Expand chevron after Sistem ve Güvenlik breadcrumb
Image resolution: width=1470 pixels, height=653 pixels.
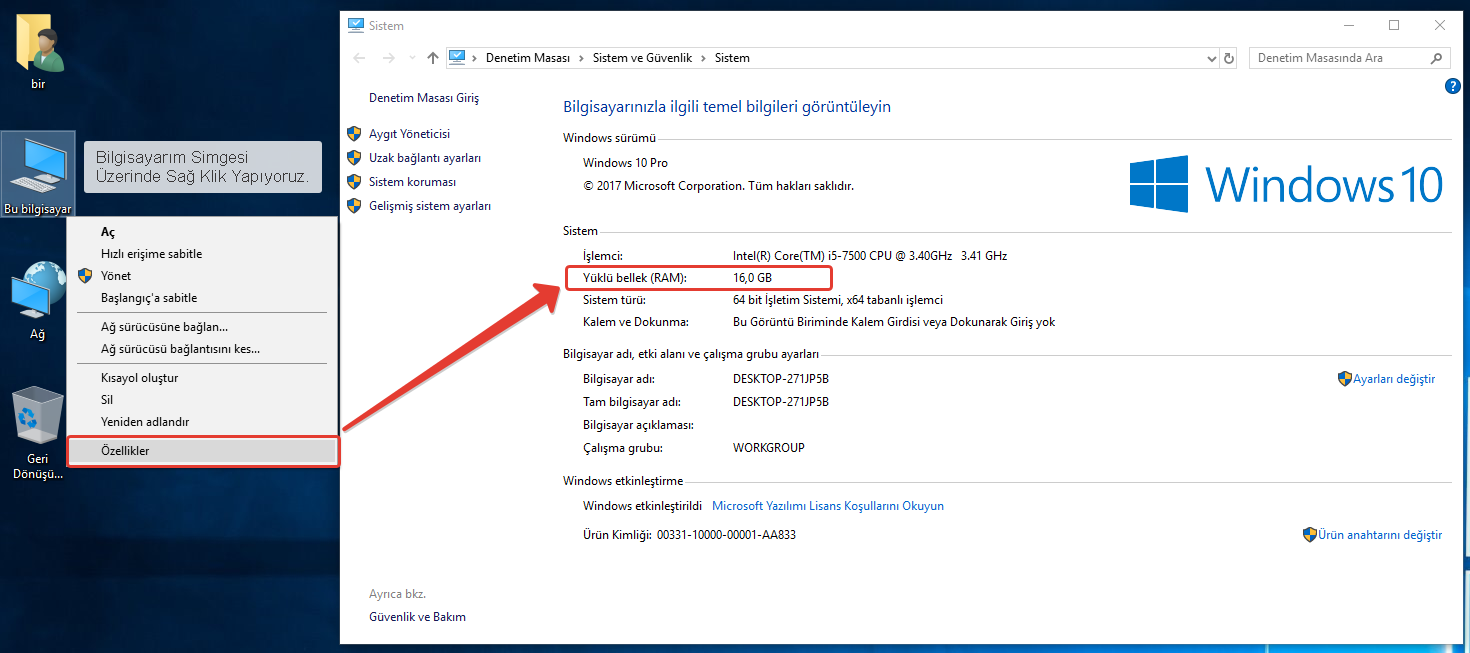[x=704, y=58]
